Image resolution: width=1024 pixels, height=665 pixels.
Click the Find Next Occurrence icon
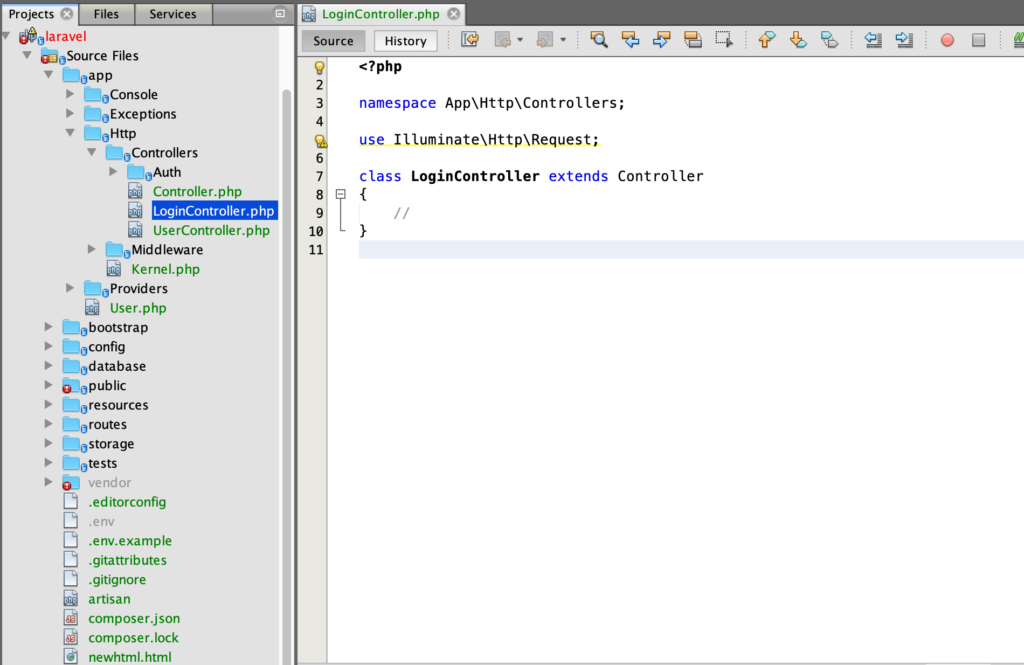click(660, 40)
